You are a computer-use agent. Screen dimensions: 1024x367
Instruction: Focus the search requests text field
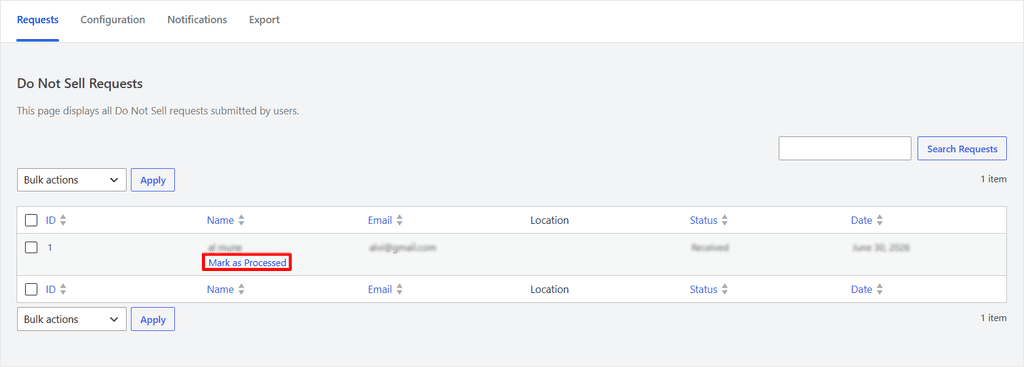point(844,148)
